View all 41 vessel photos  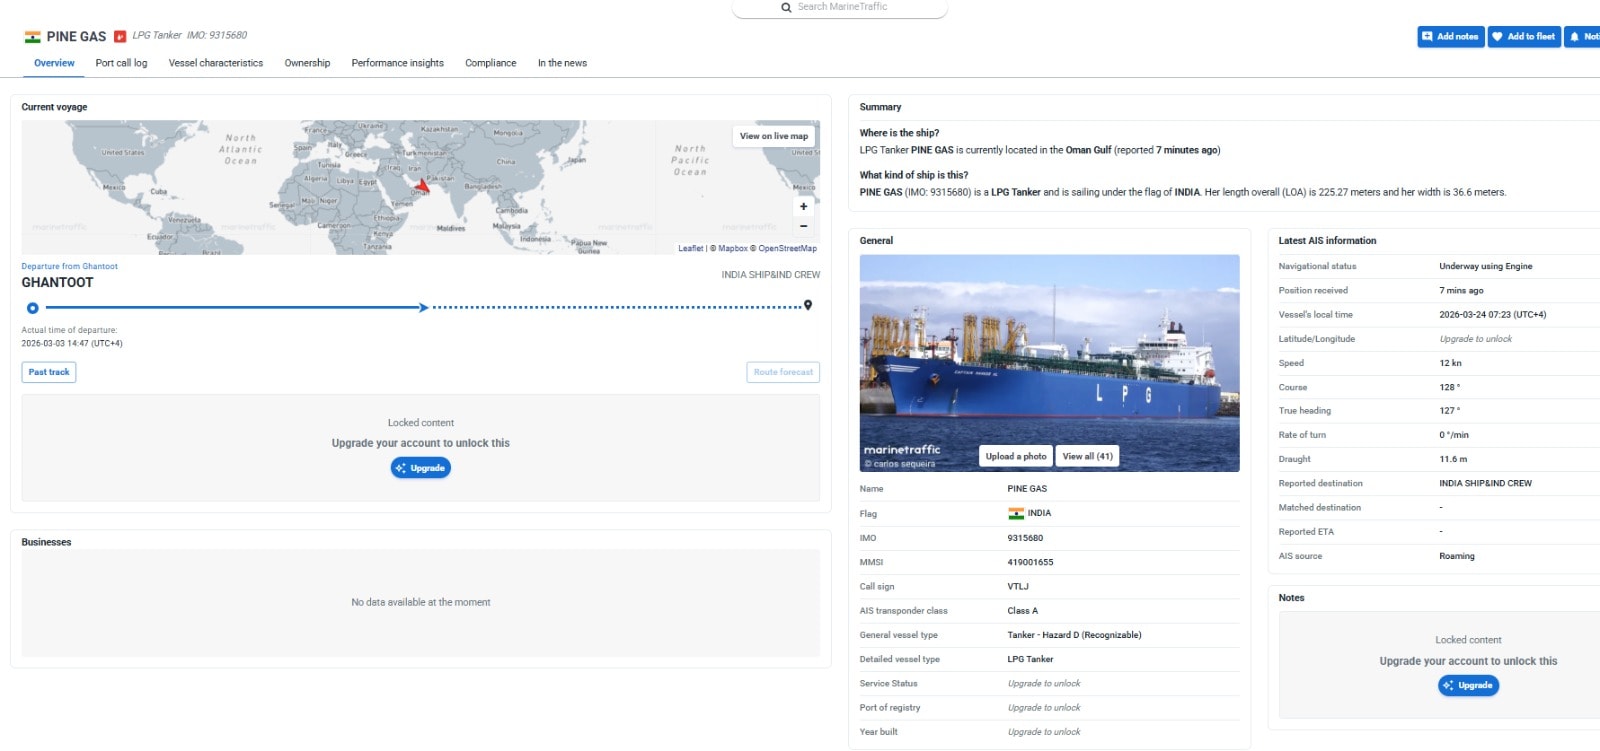(x=1087, y=456)
